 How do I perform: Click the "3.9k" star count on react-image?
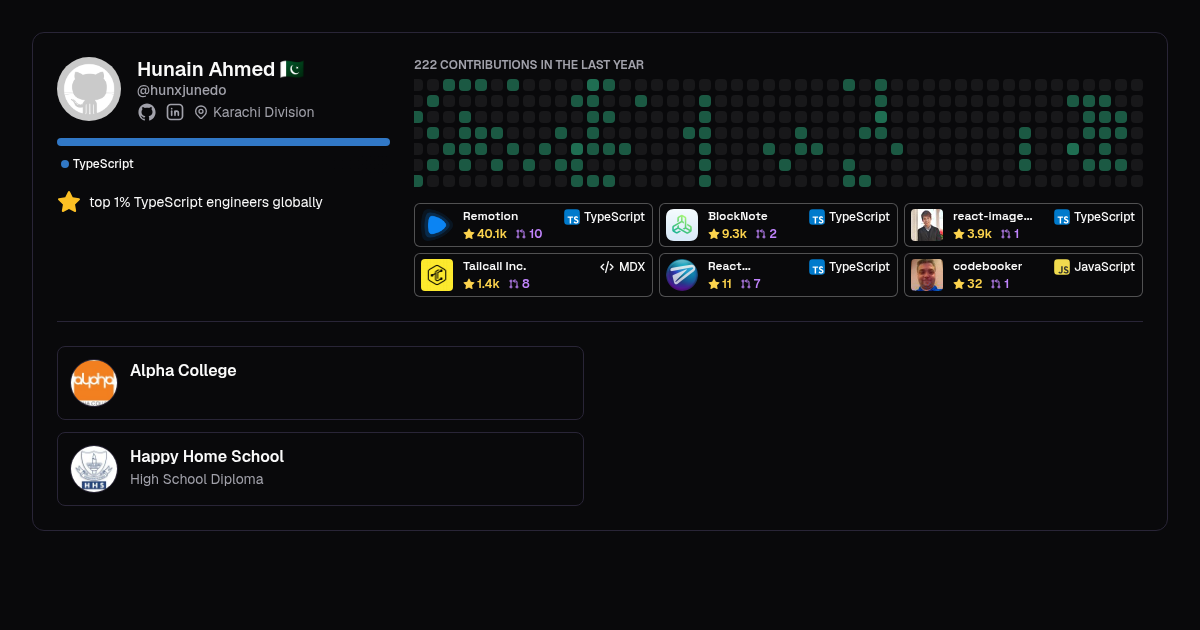click(980, 234)
